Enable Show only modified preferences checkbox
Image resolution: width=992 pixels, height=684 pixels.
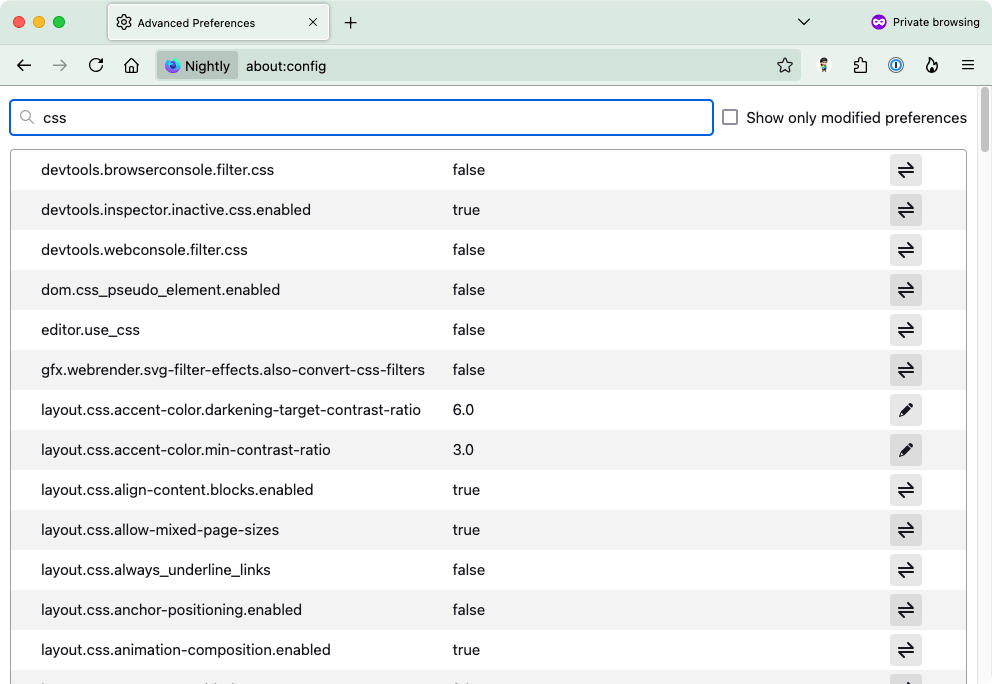click(730, 117)
